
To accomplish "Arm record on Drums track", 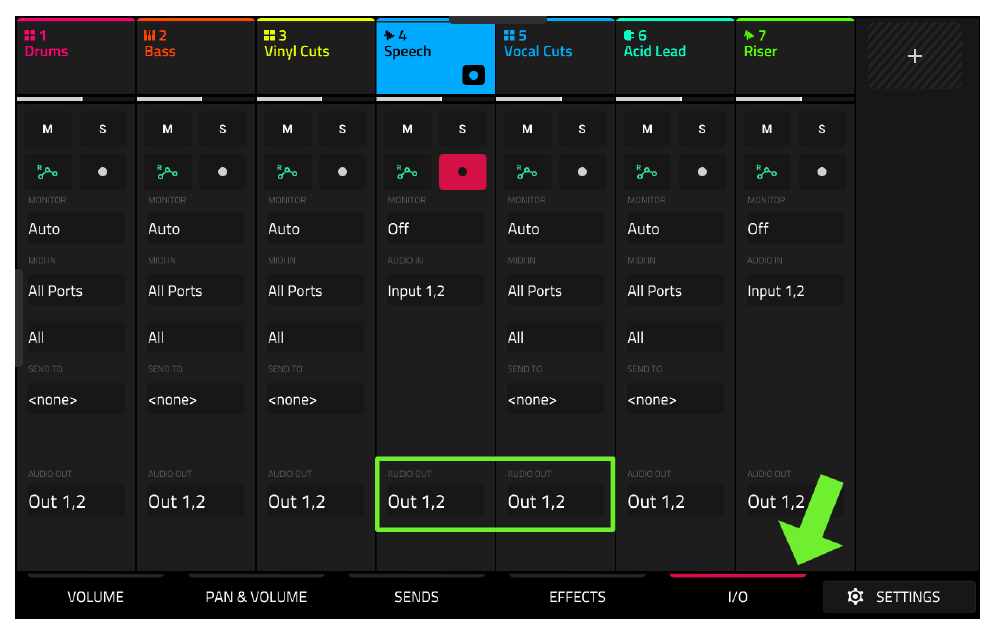I will (102, 172).
